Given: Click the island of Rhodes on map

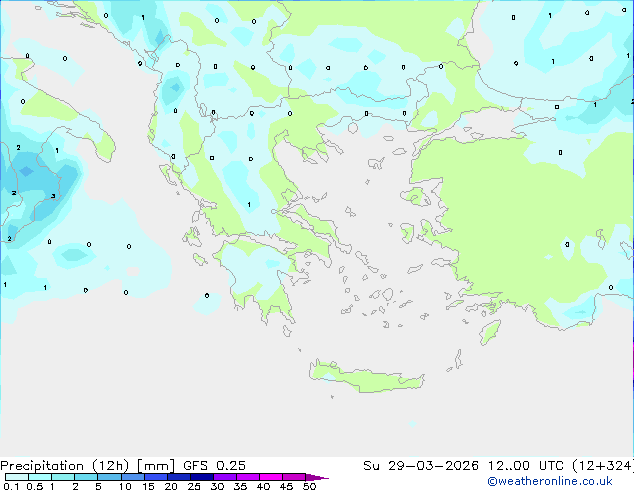Looking at the screenshot, I should pos(490,332).
